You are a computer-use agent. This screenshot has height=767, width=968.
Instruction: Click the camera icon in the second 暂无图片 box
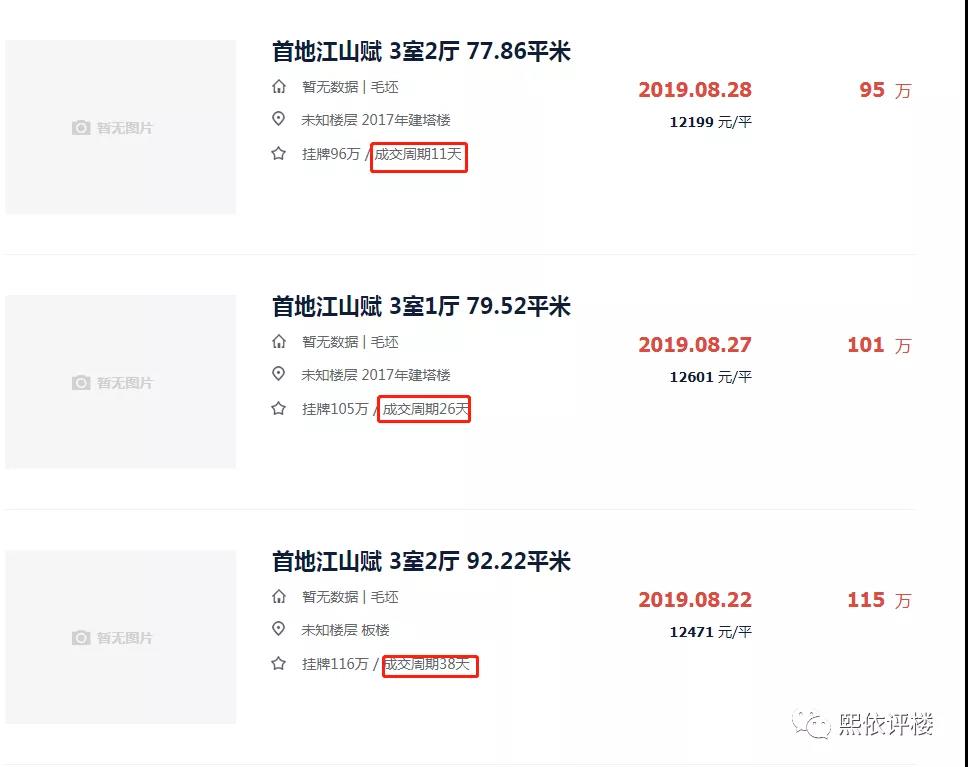tap(82, 382)
